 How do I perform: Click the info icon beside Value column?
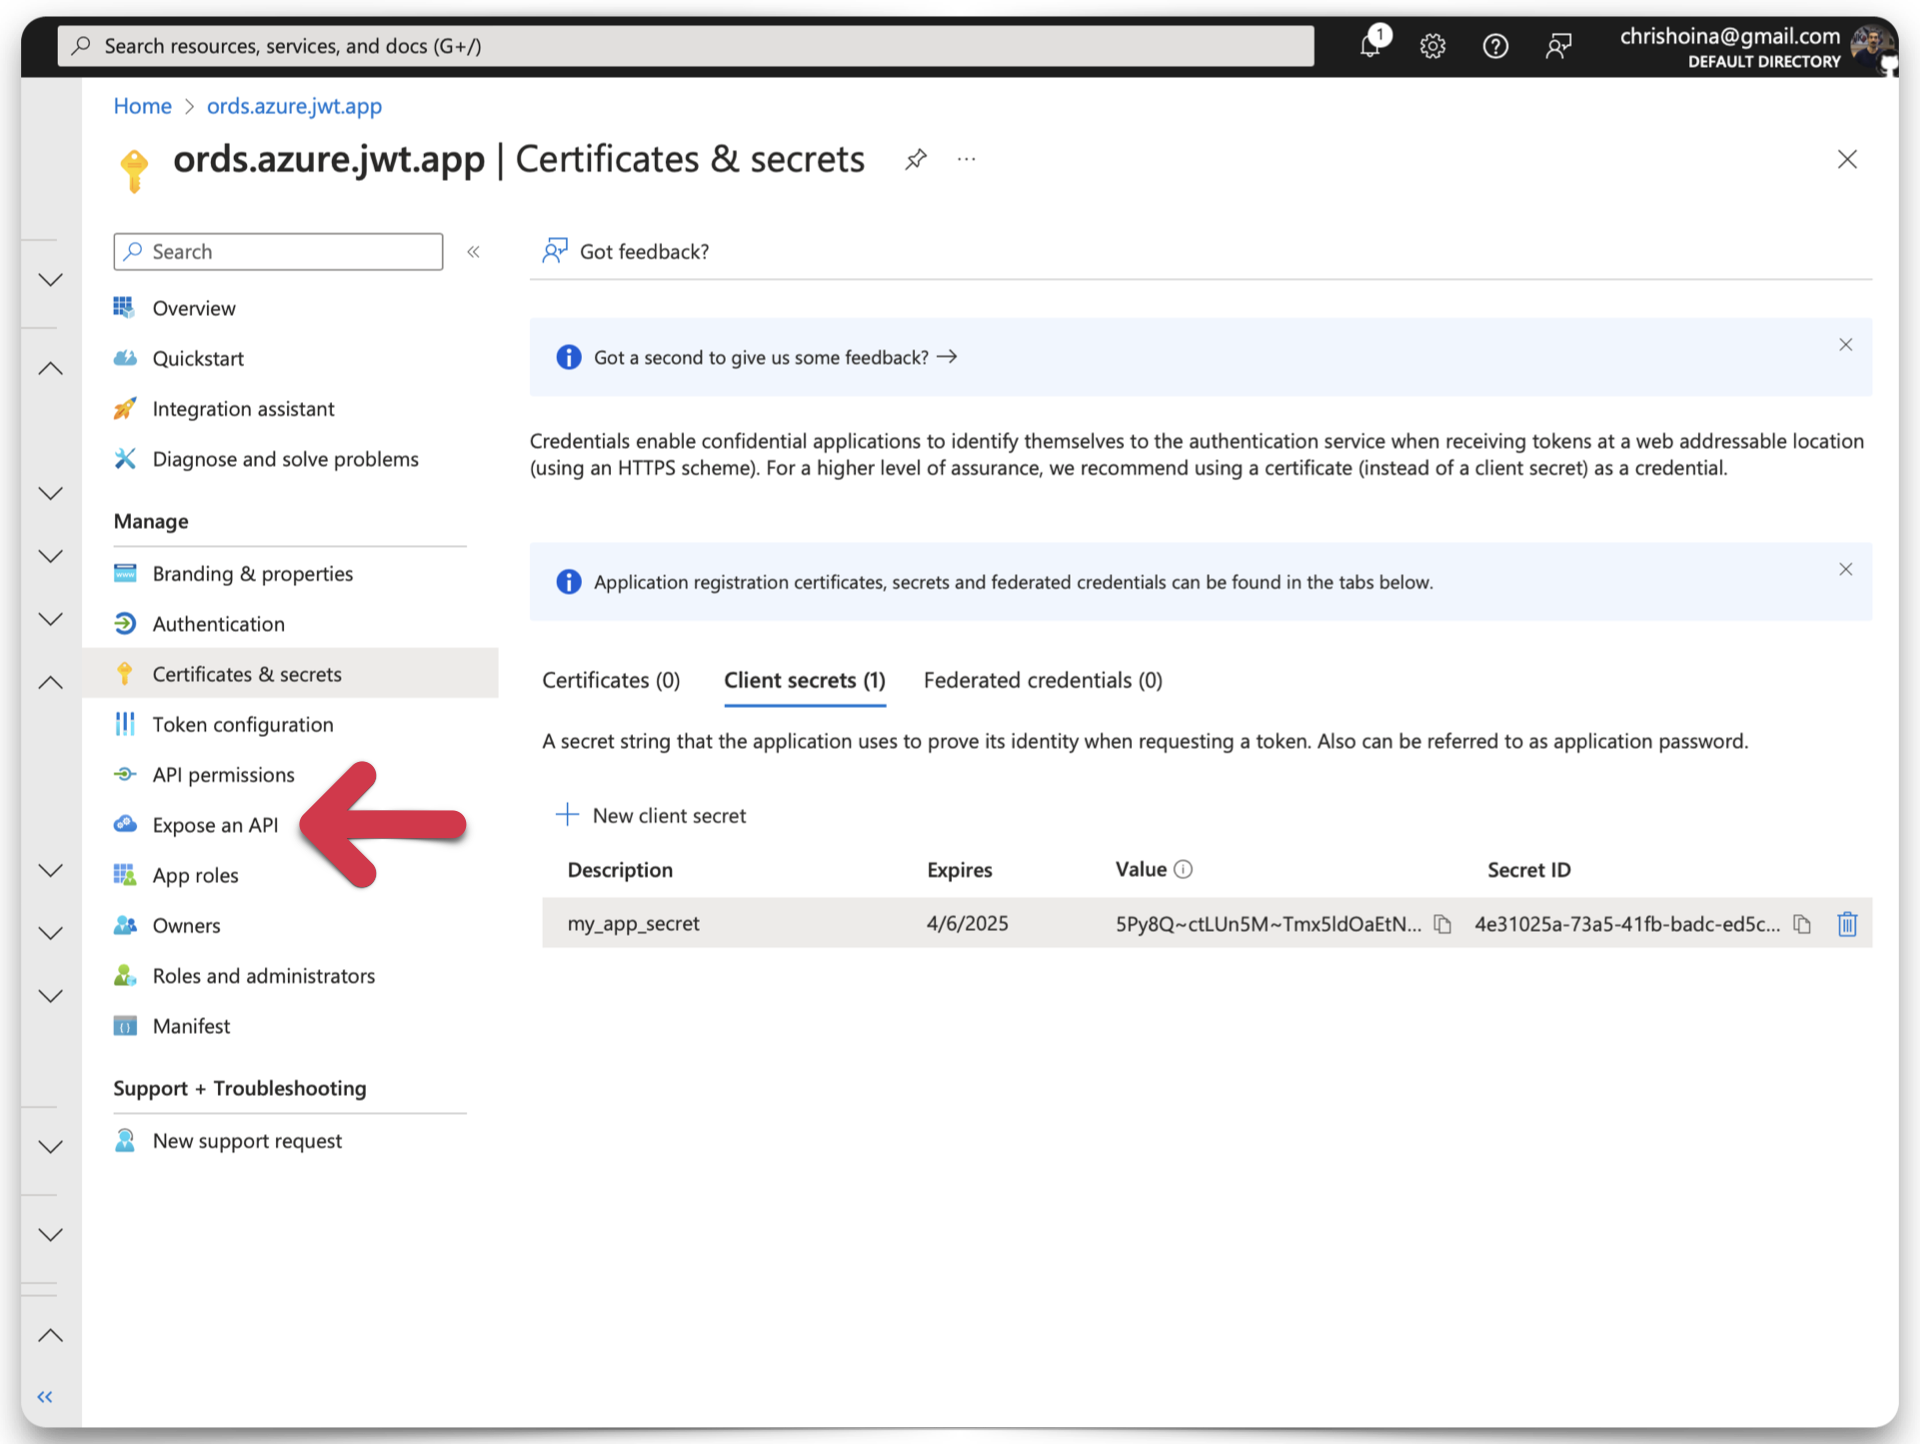coord(1185,869)
